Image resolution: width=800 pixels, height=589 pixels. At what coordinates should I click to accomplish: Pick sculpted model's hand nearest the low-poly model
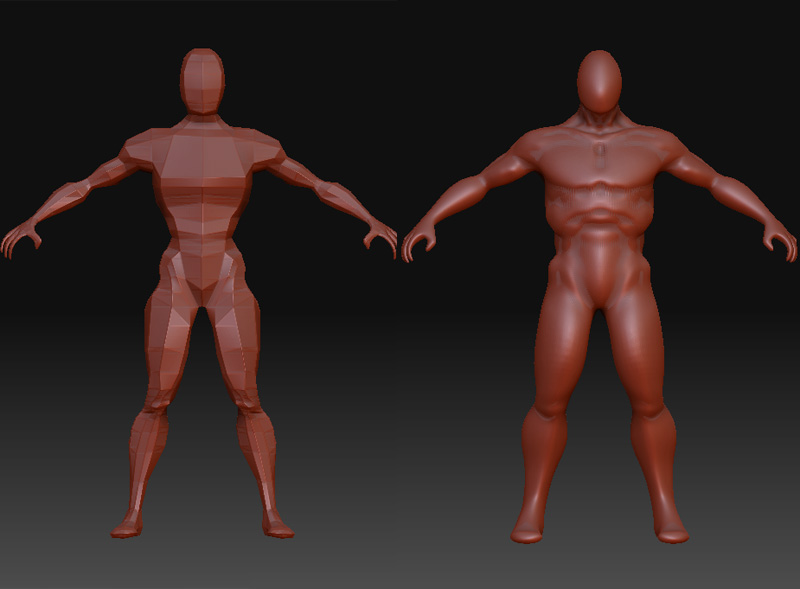(x=419, y=240)
